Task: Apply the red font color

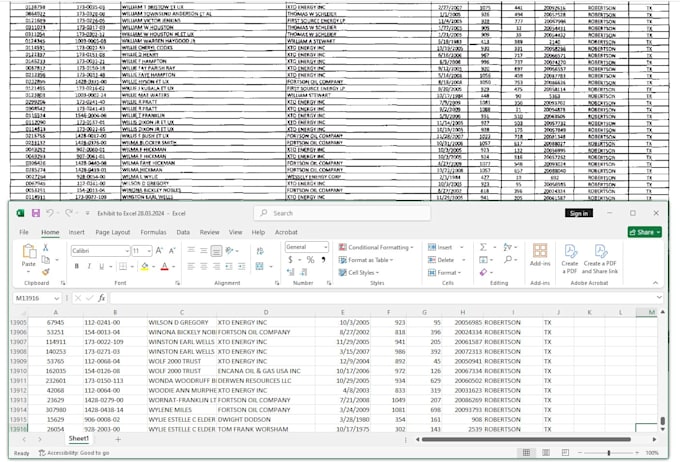Action: (x=164, y=266)
